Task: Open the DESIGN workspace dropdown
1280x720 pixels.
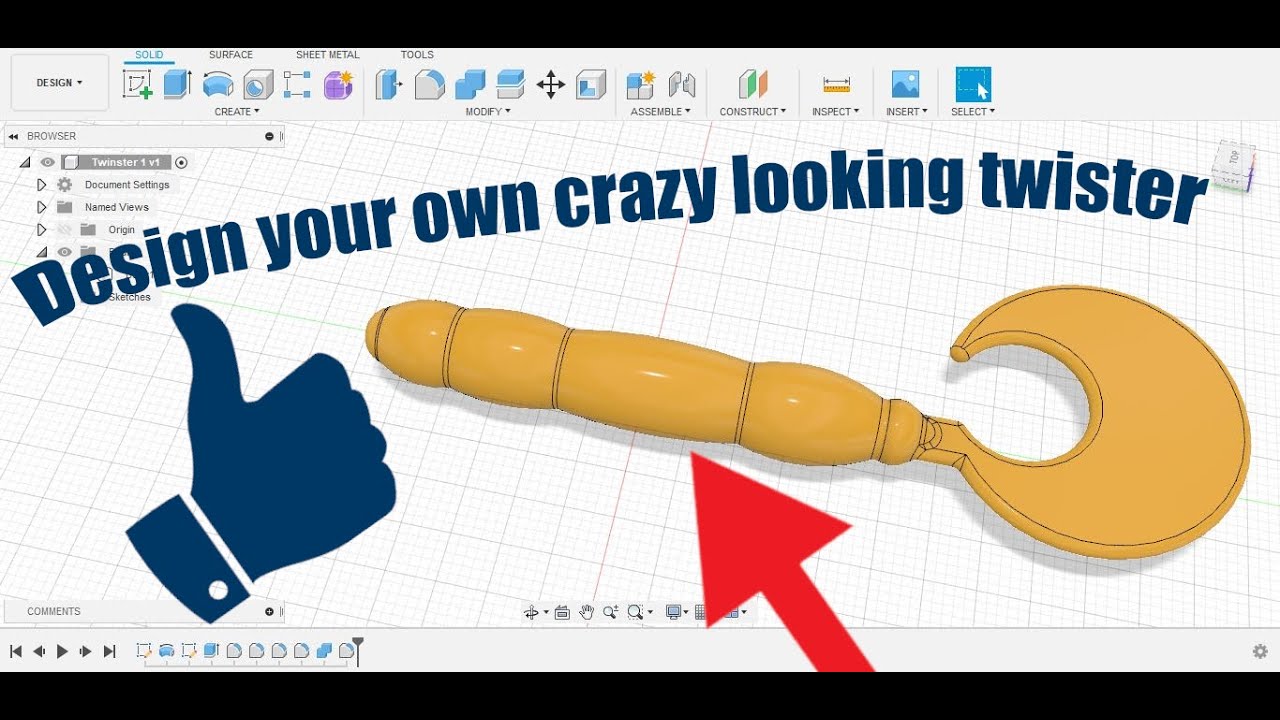Action: point(60,83)
